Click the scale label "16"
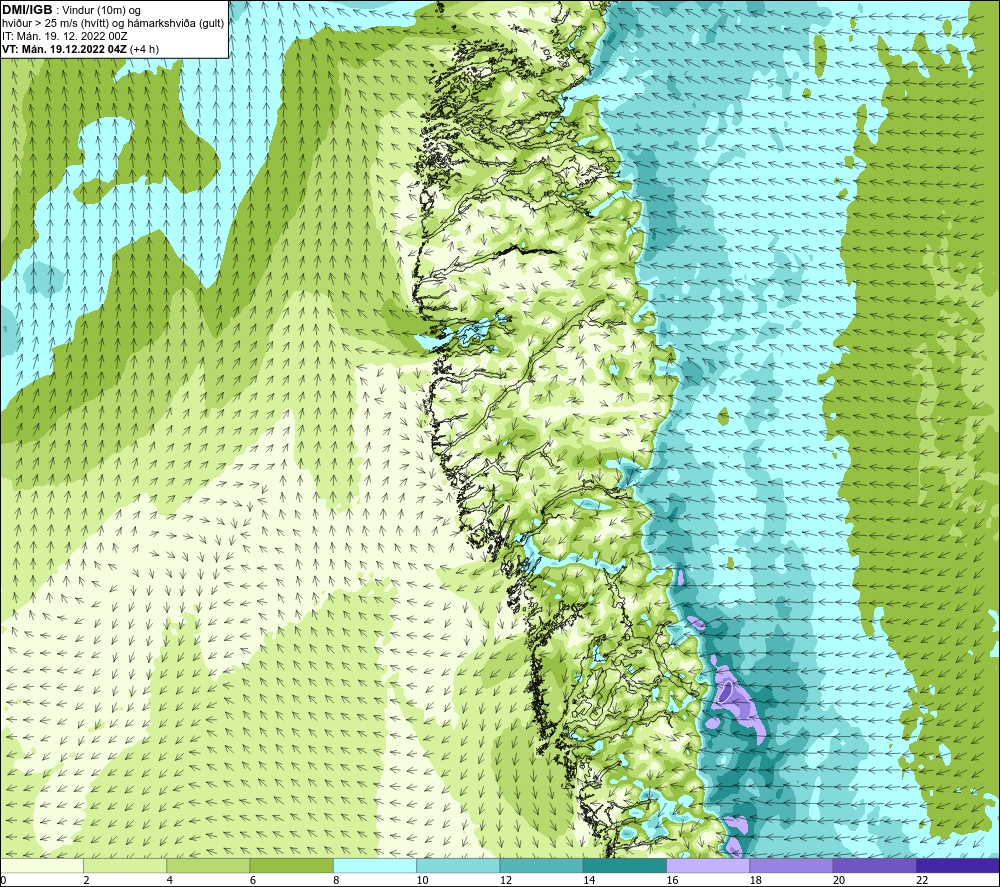Viewport: 1000px width, 887px height. [672, 880]
